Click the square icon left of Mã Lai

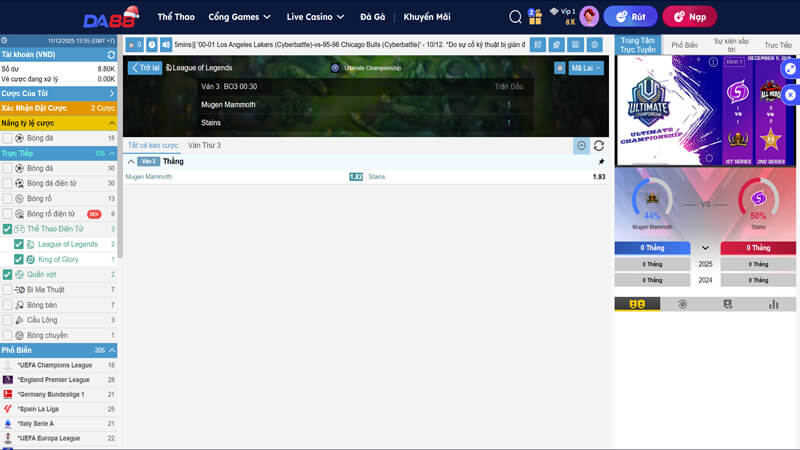560,68
